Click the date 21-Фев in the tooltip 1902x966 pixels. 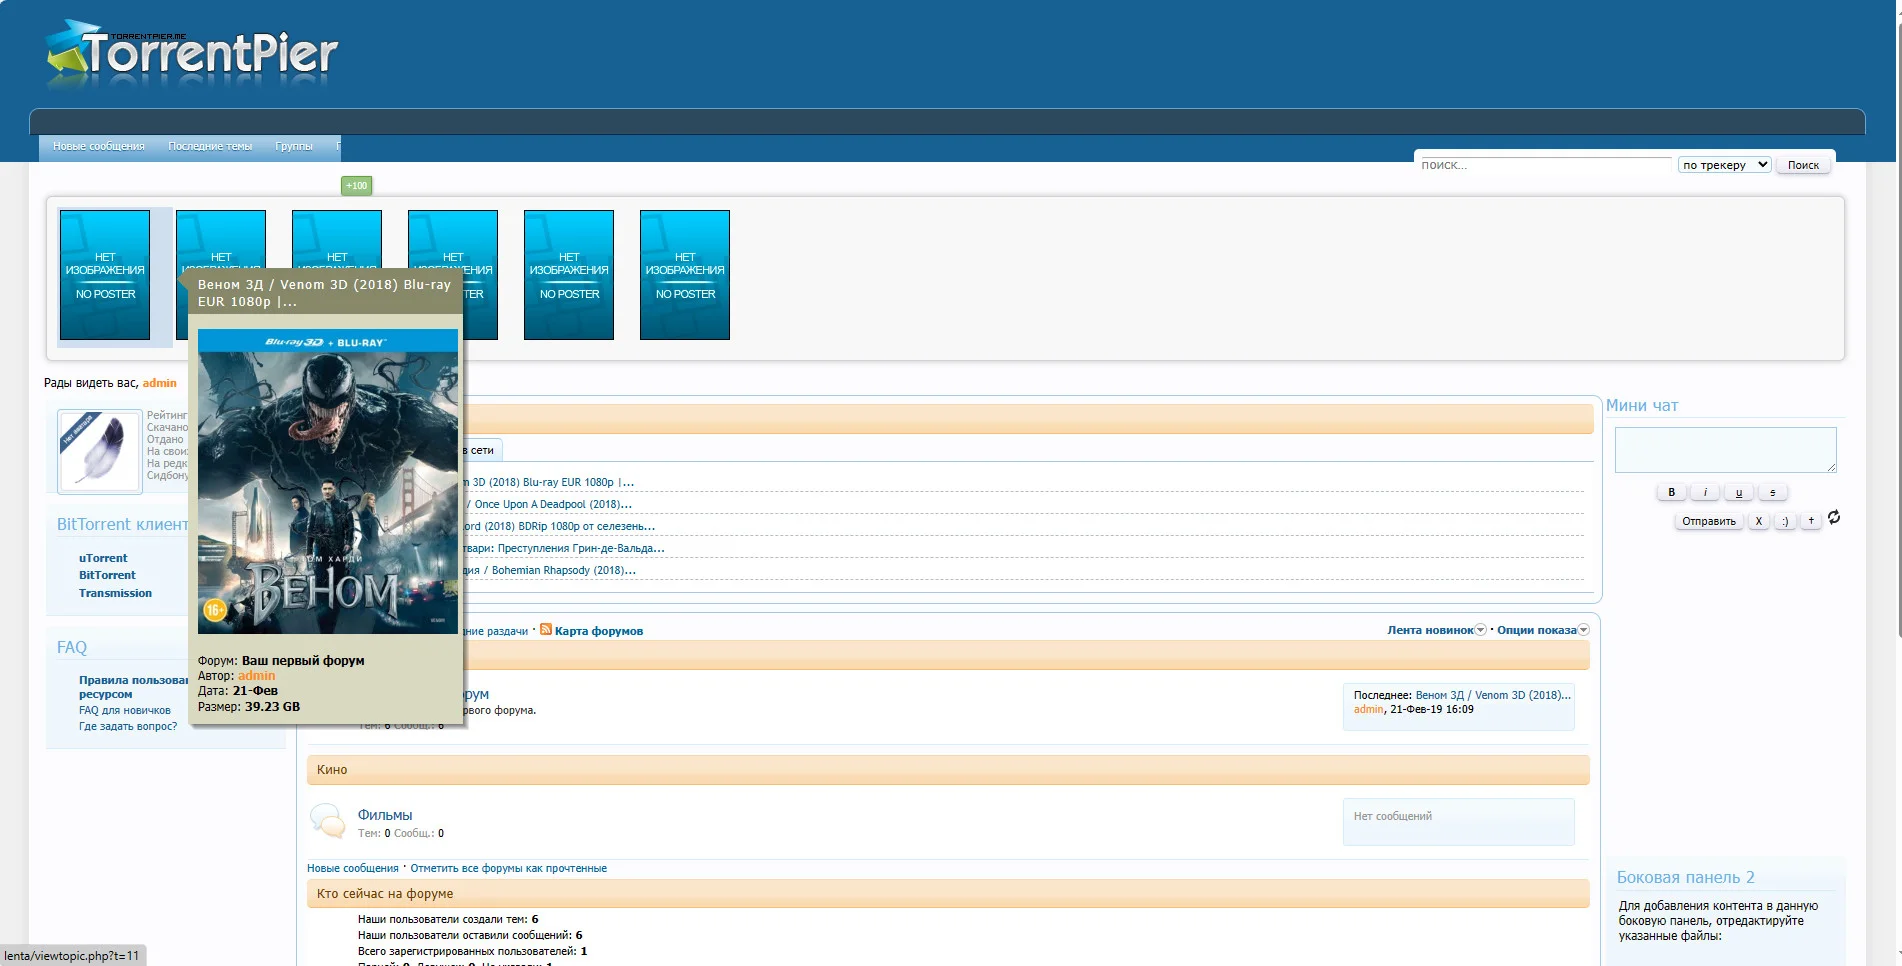click(x=255, y=691)
